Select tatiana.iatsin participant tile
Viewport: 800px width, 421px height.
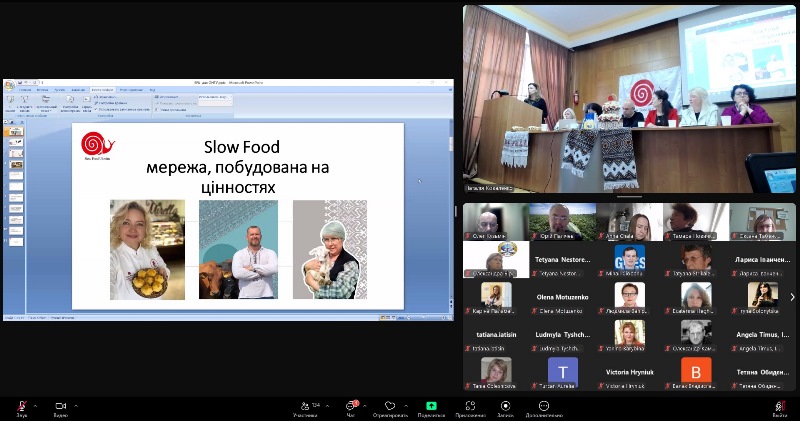click(x=496, y=335)
